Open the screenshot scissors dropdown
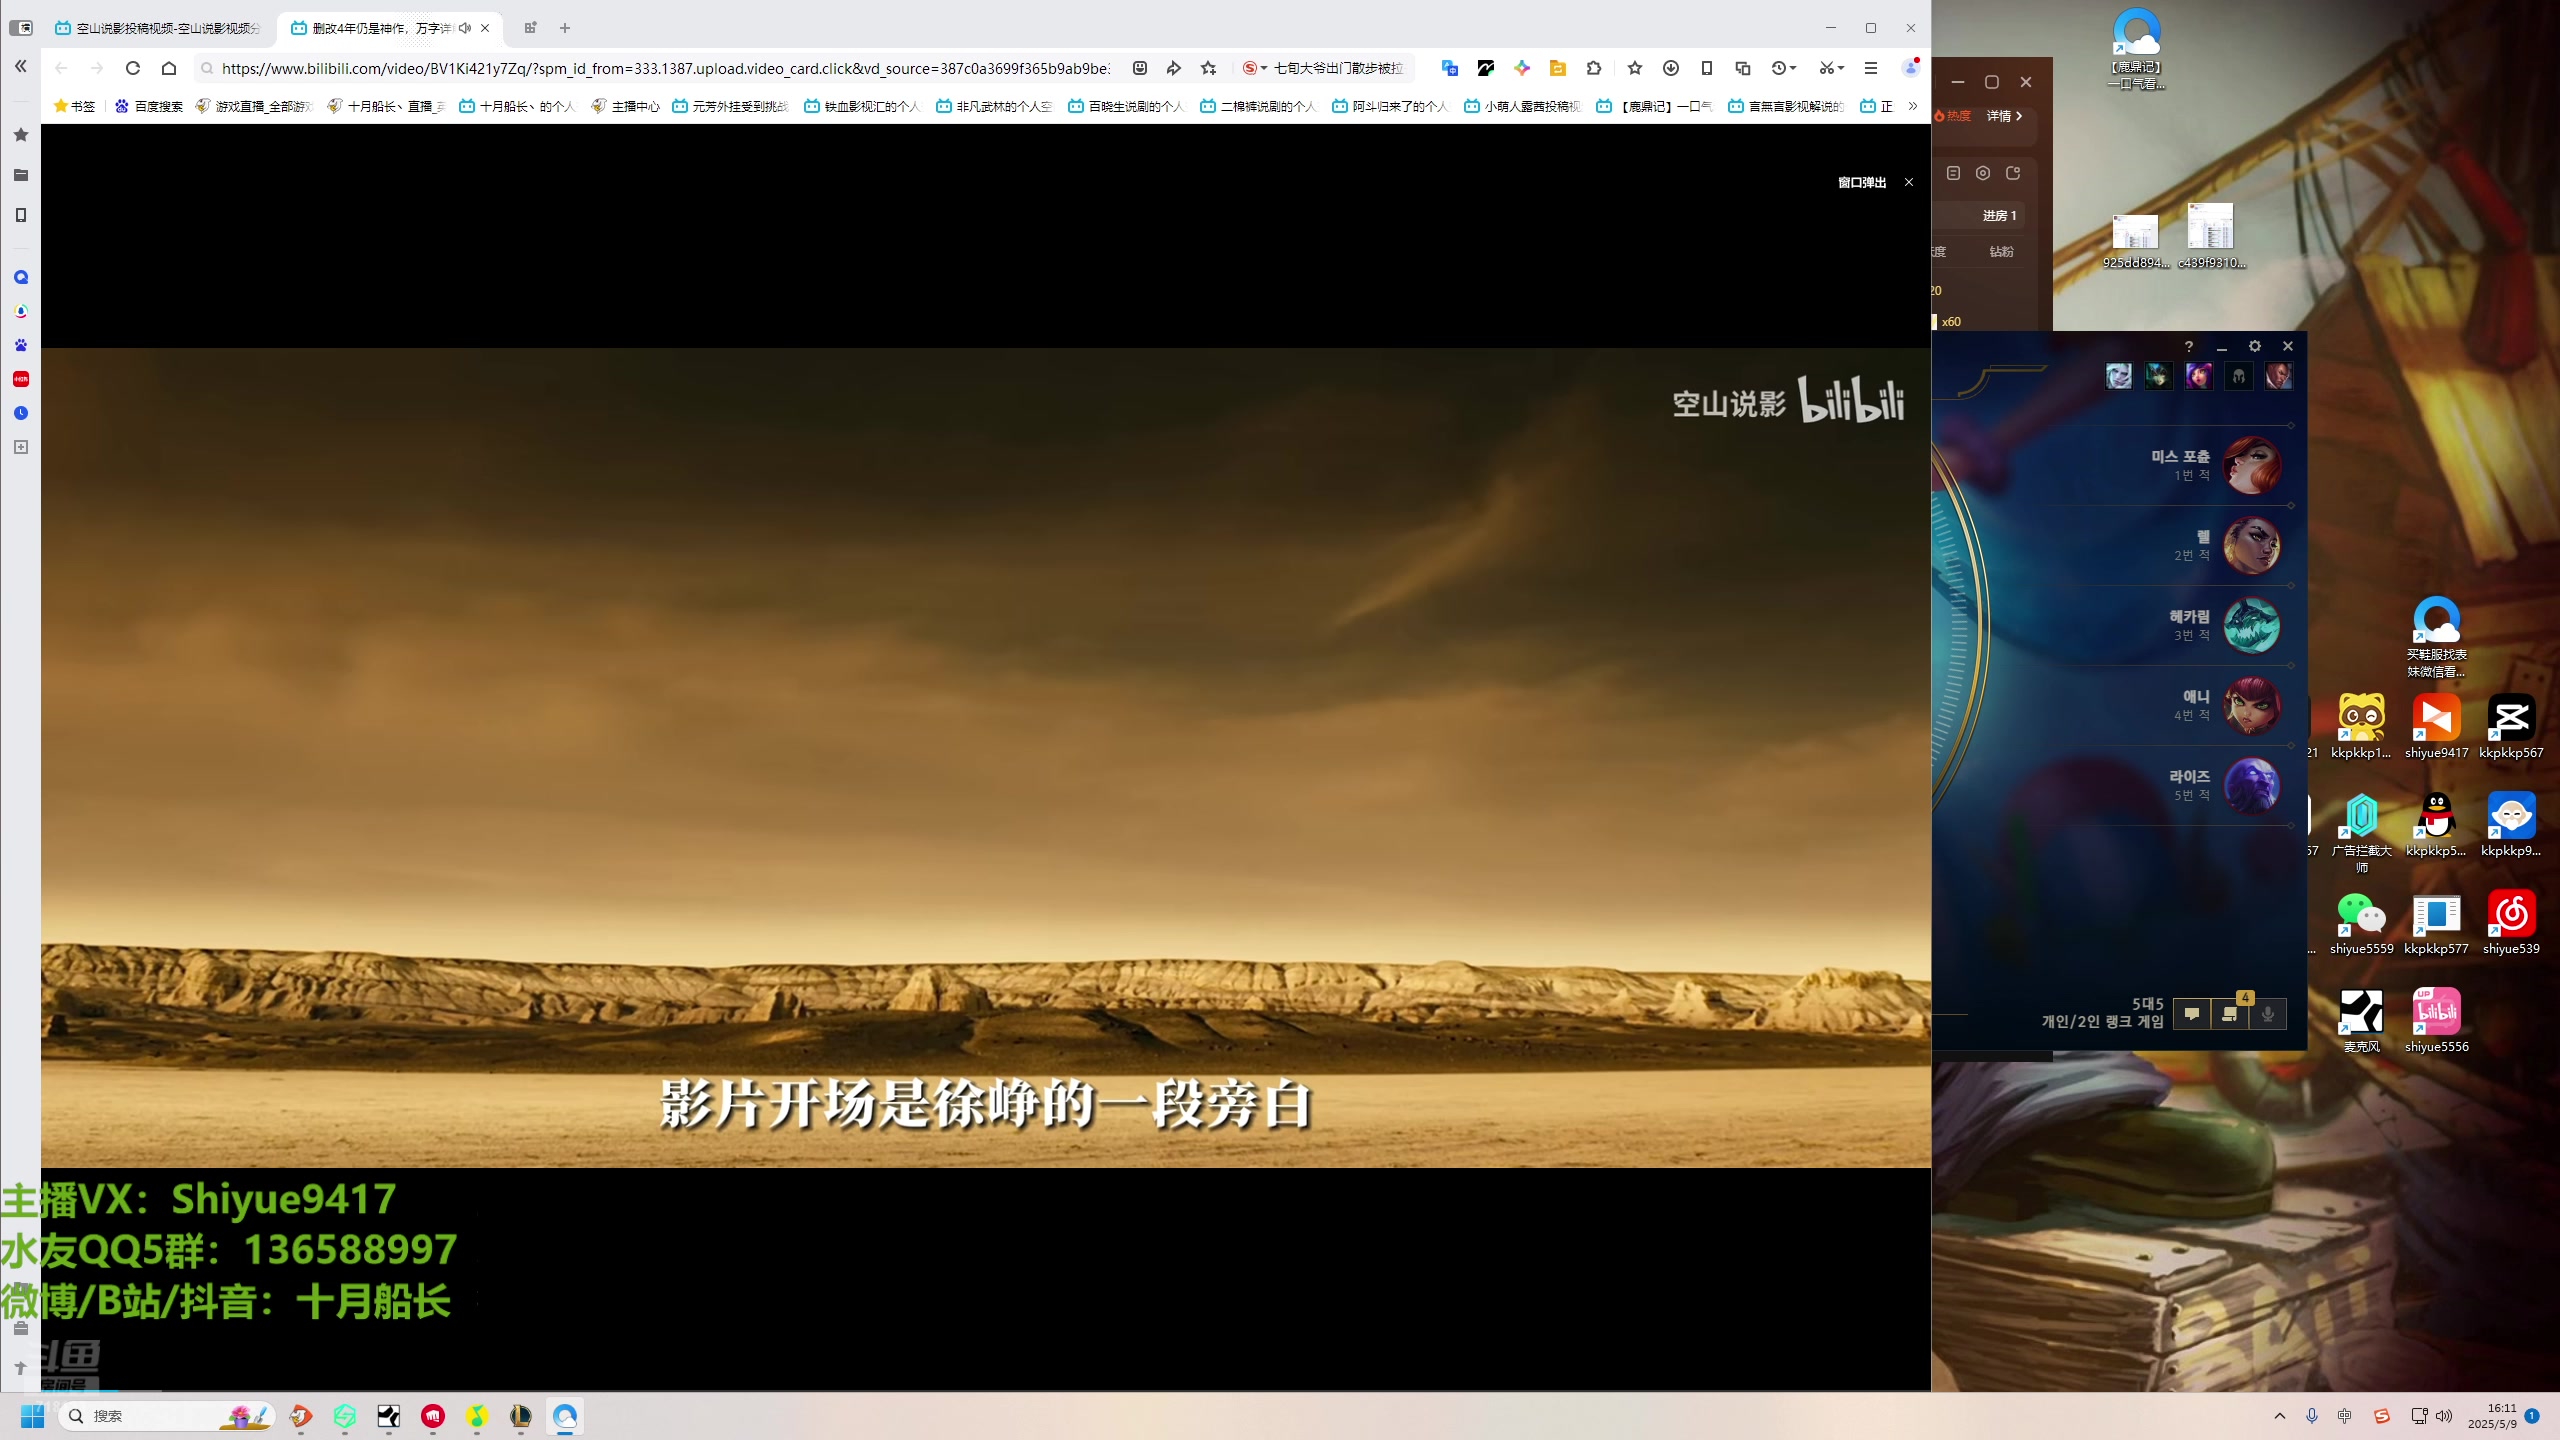 1830,68
